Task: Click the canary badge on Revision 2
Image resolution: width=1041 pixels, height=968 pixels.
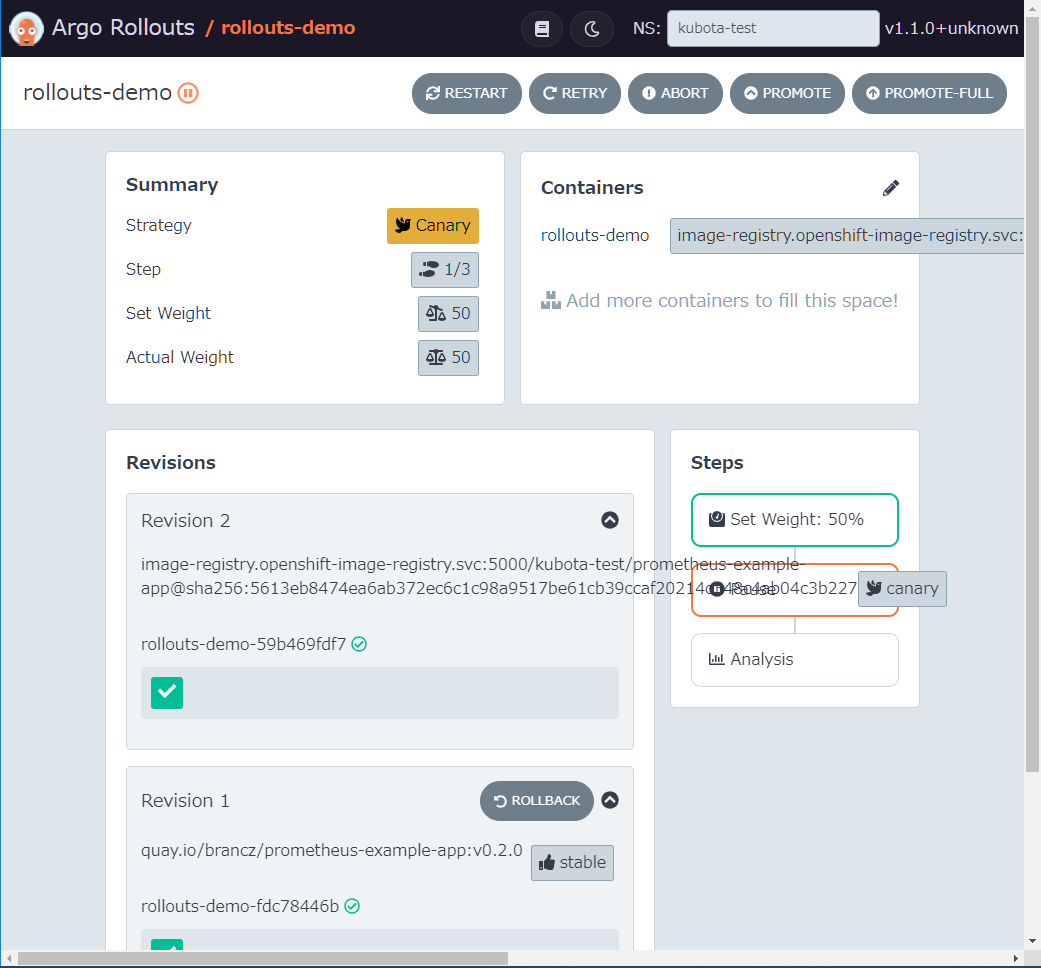Action: point(902,589)
